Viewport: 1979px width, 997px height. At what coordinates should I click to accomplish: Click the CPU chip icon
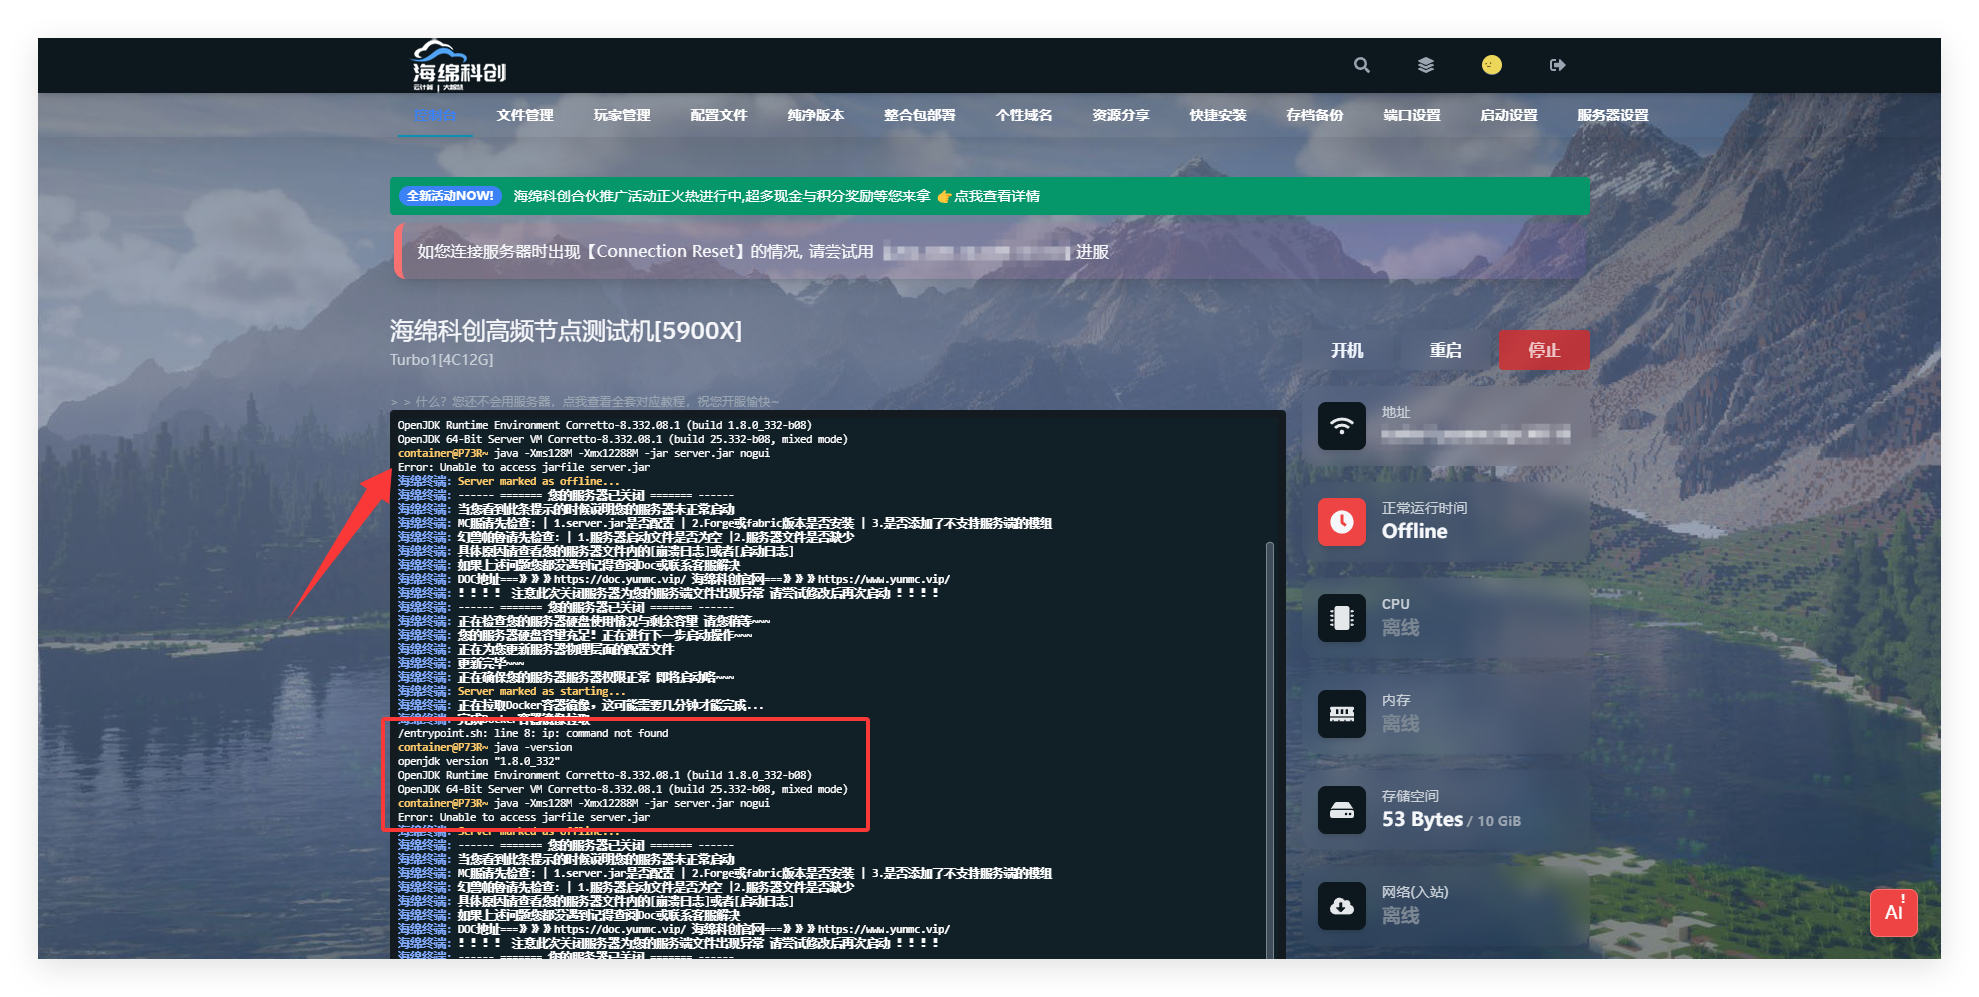click(1341, 618)
